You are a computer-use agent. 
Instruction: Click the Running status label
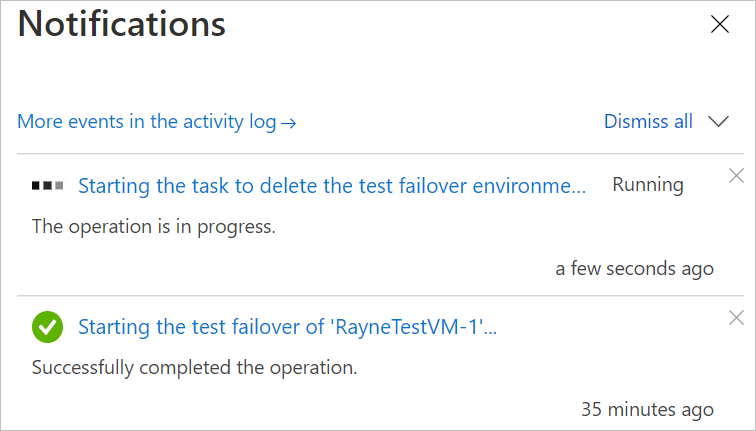(648, 185)
